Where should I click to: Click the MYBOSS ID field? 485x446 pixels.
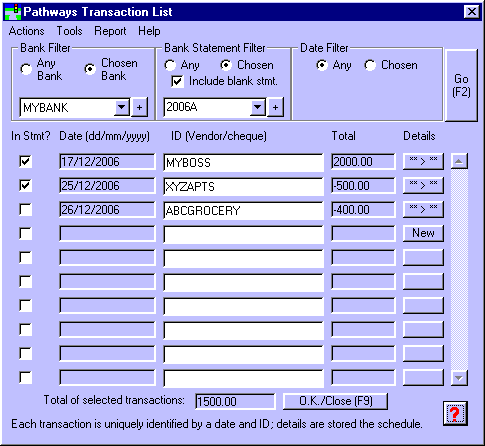click(243, 163)
